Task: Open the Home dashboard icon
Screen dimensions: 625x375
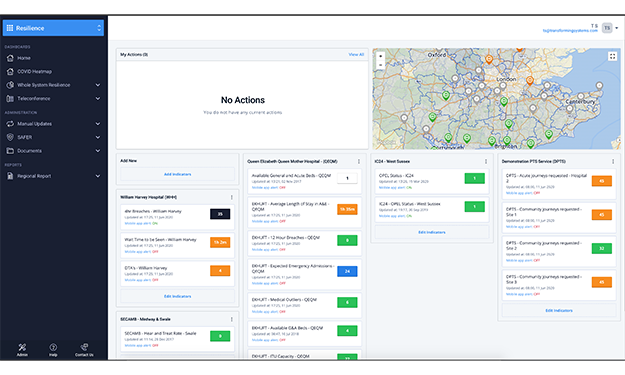Action: tap(10, 58)
